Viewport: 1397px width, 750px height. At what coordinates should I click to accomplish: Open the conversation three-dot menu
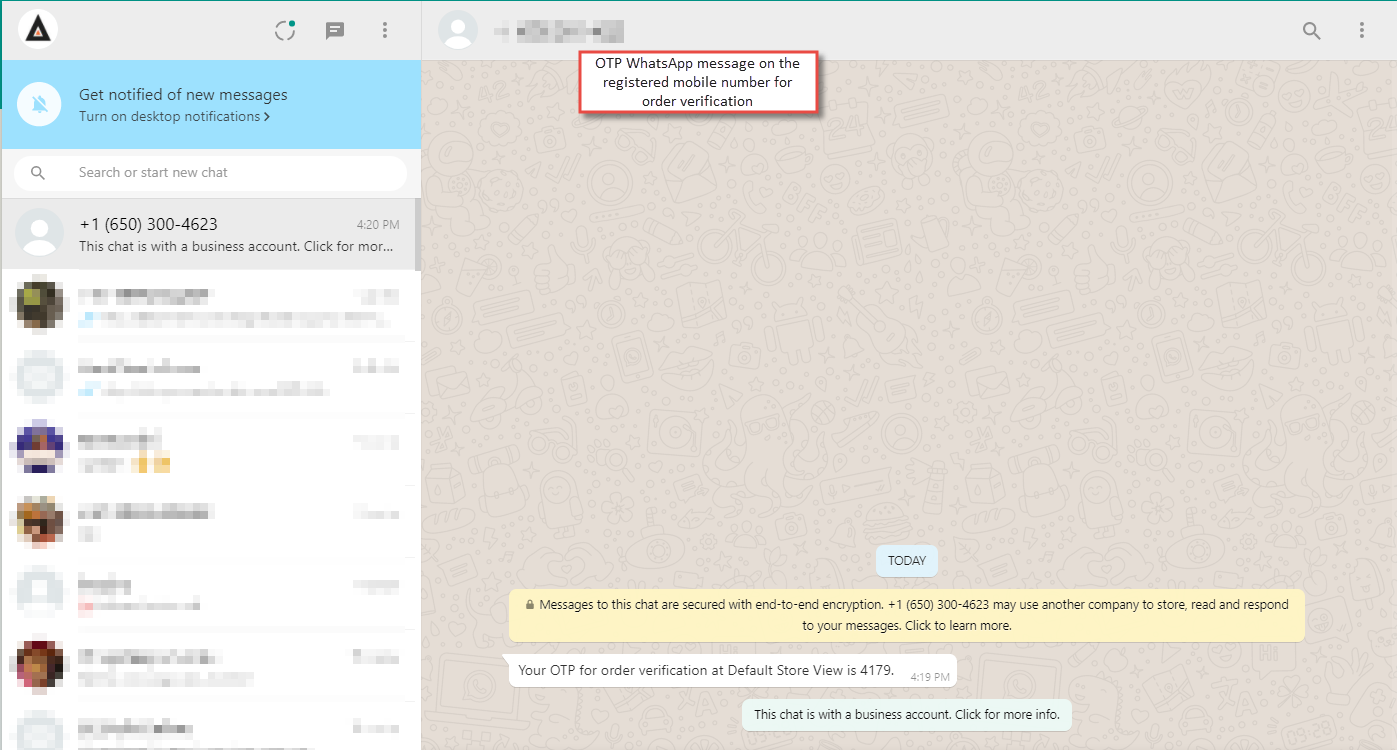(x=1362, y=30)
